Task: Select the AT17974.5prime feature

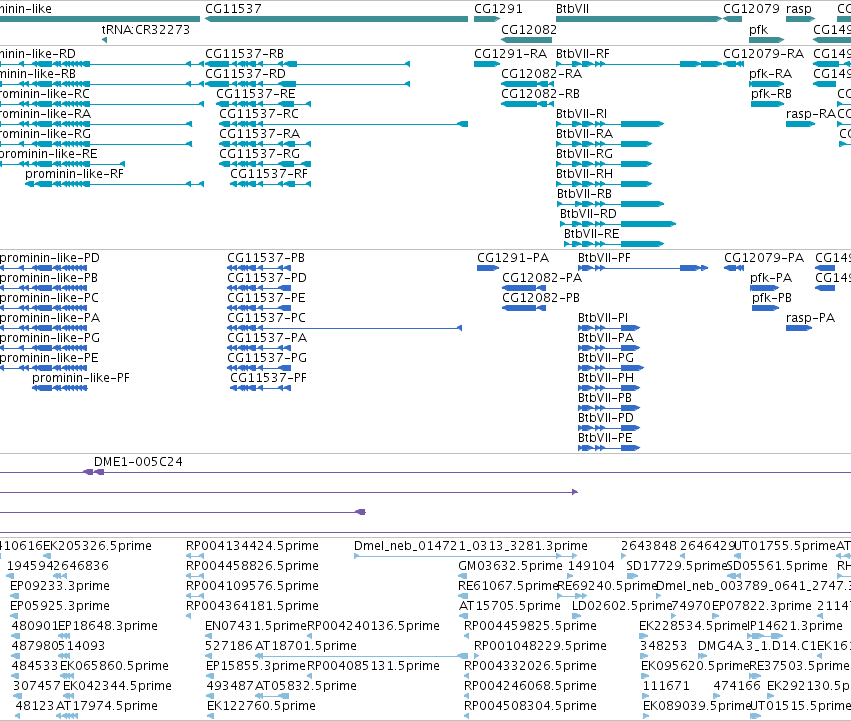Action: tap(107, 706)
